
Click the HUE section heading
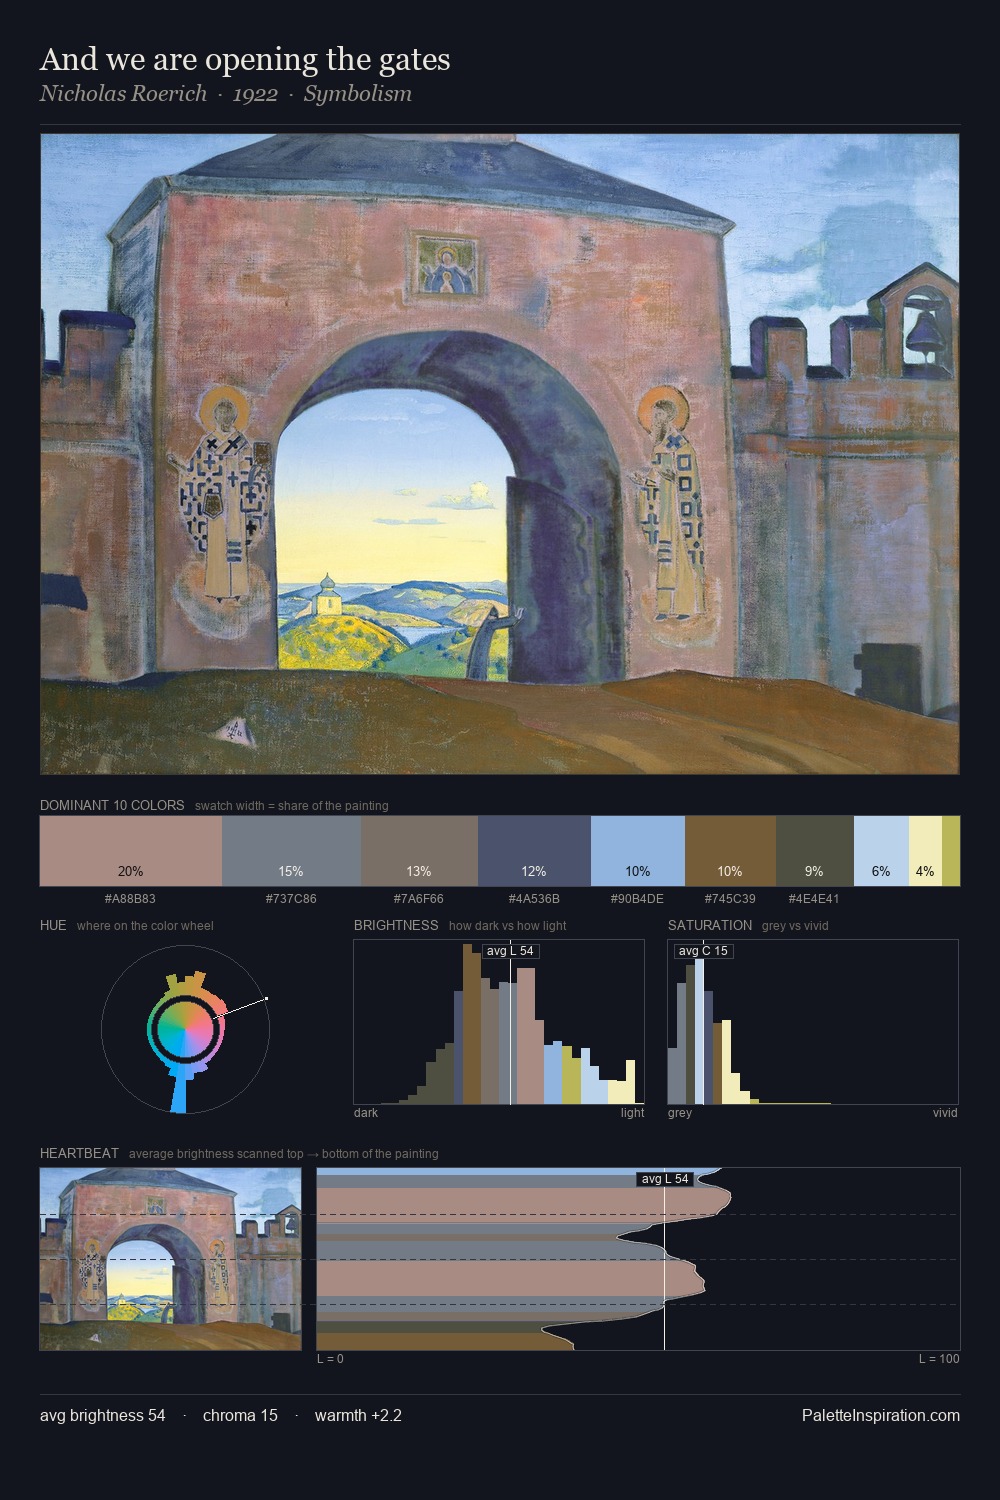click(53, 925)
